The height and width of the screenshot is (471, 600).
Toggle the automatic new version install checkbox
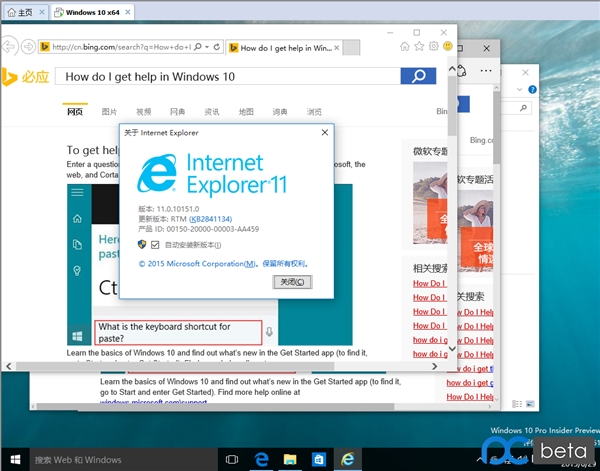tap(155, 244)
